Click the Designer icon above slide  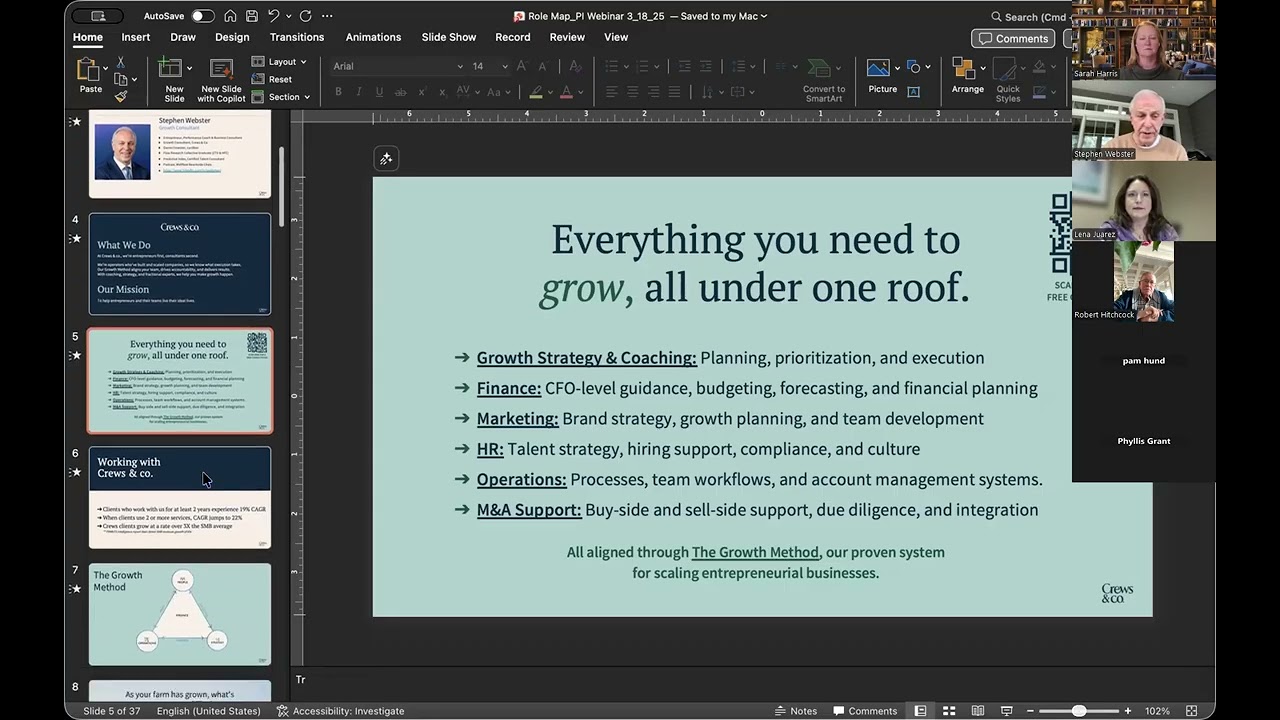coord(386,159)
